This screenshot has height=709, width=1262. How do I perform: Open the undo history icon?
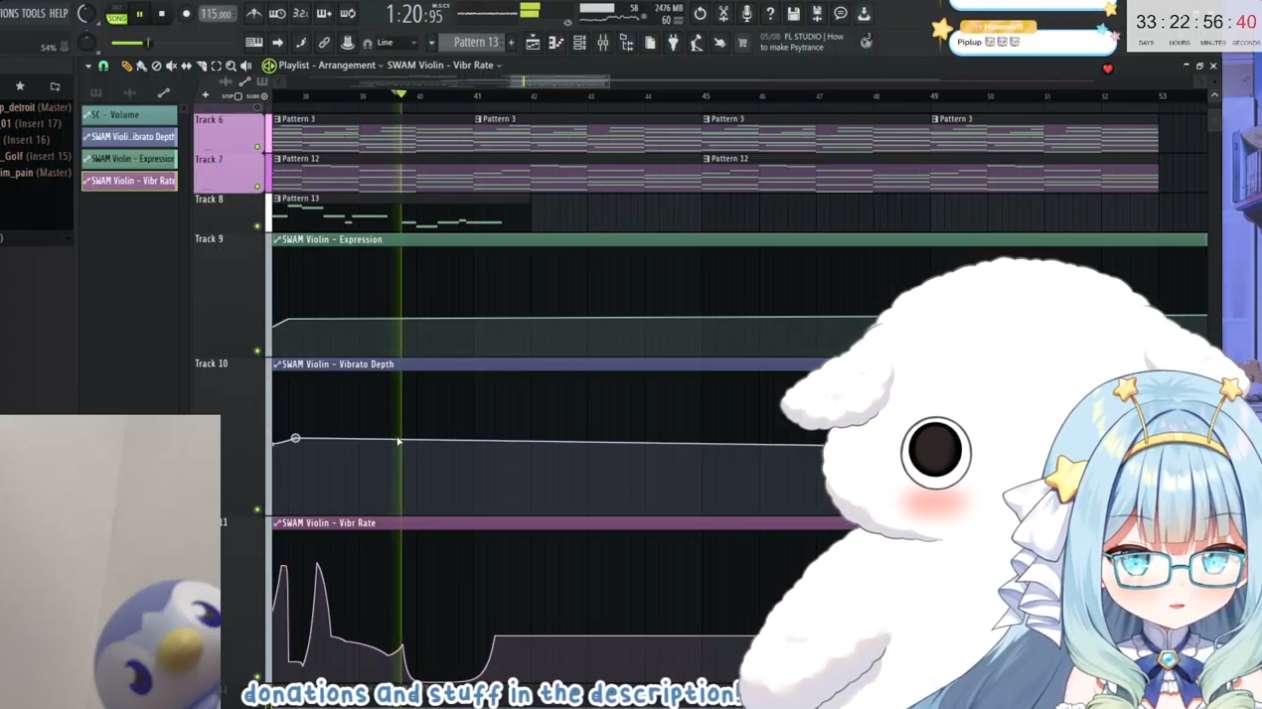click(x=700, y=14)
